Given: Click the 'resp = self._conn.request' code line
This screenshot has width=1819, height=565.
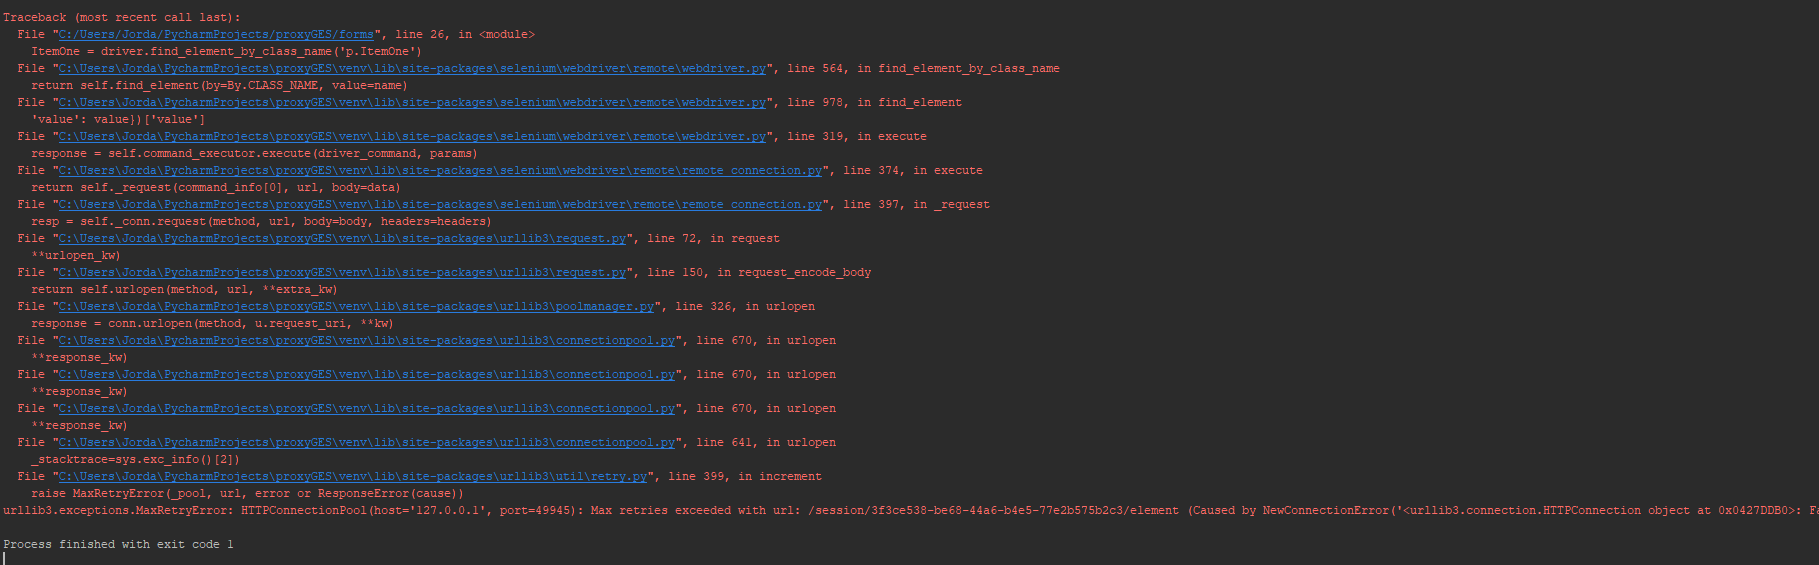Looking at the screenshot, I should tap(261, 221).
